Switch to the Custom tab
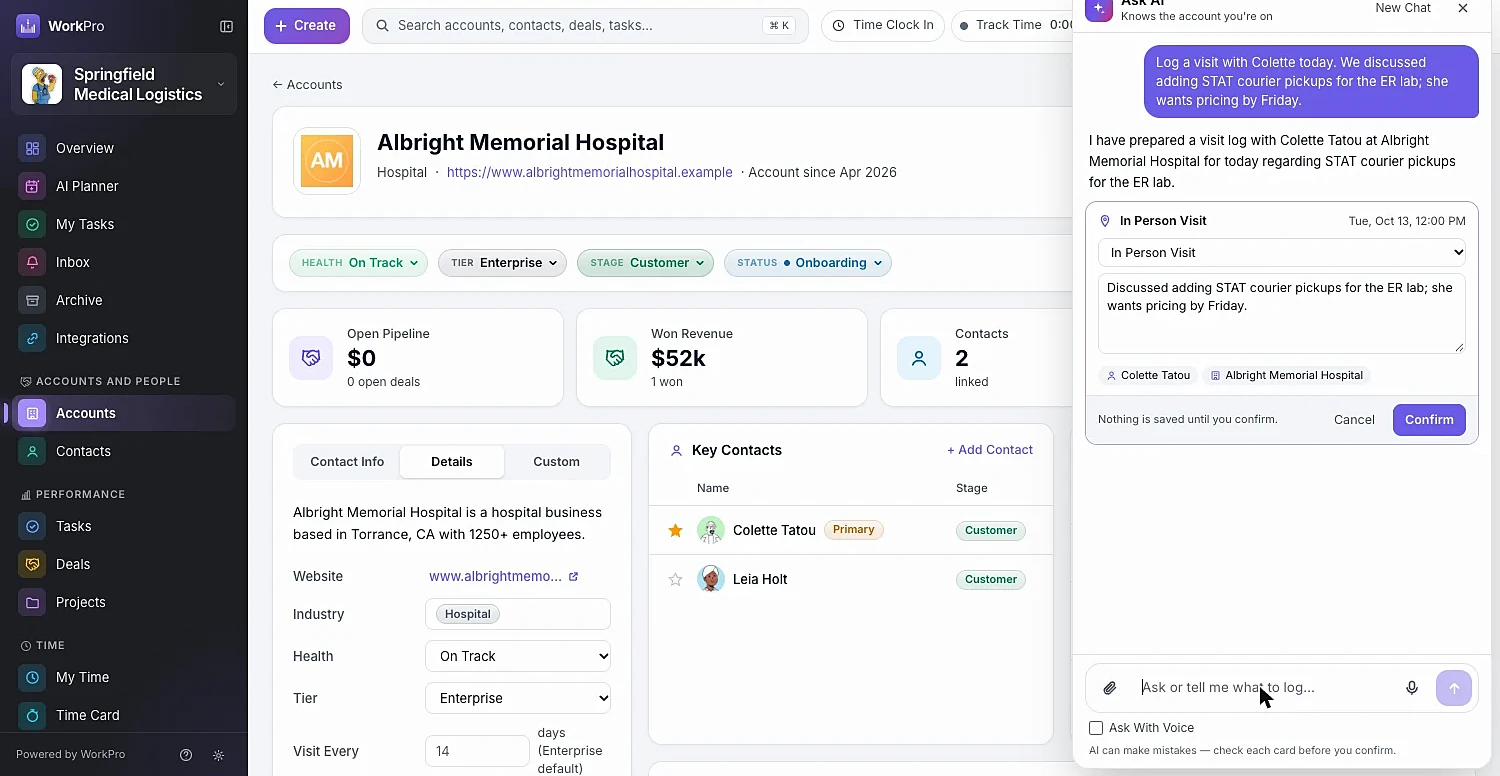The width and height of the screenshot is (1500, 776). coord(556,462)
